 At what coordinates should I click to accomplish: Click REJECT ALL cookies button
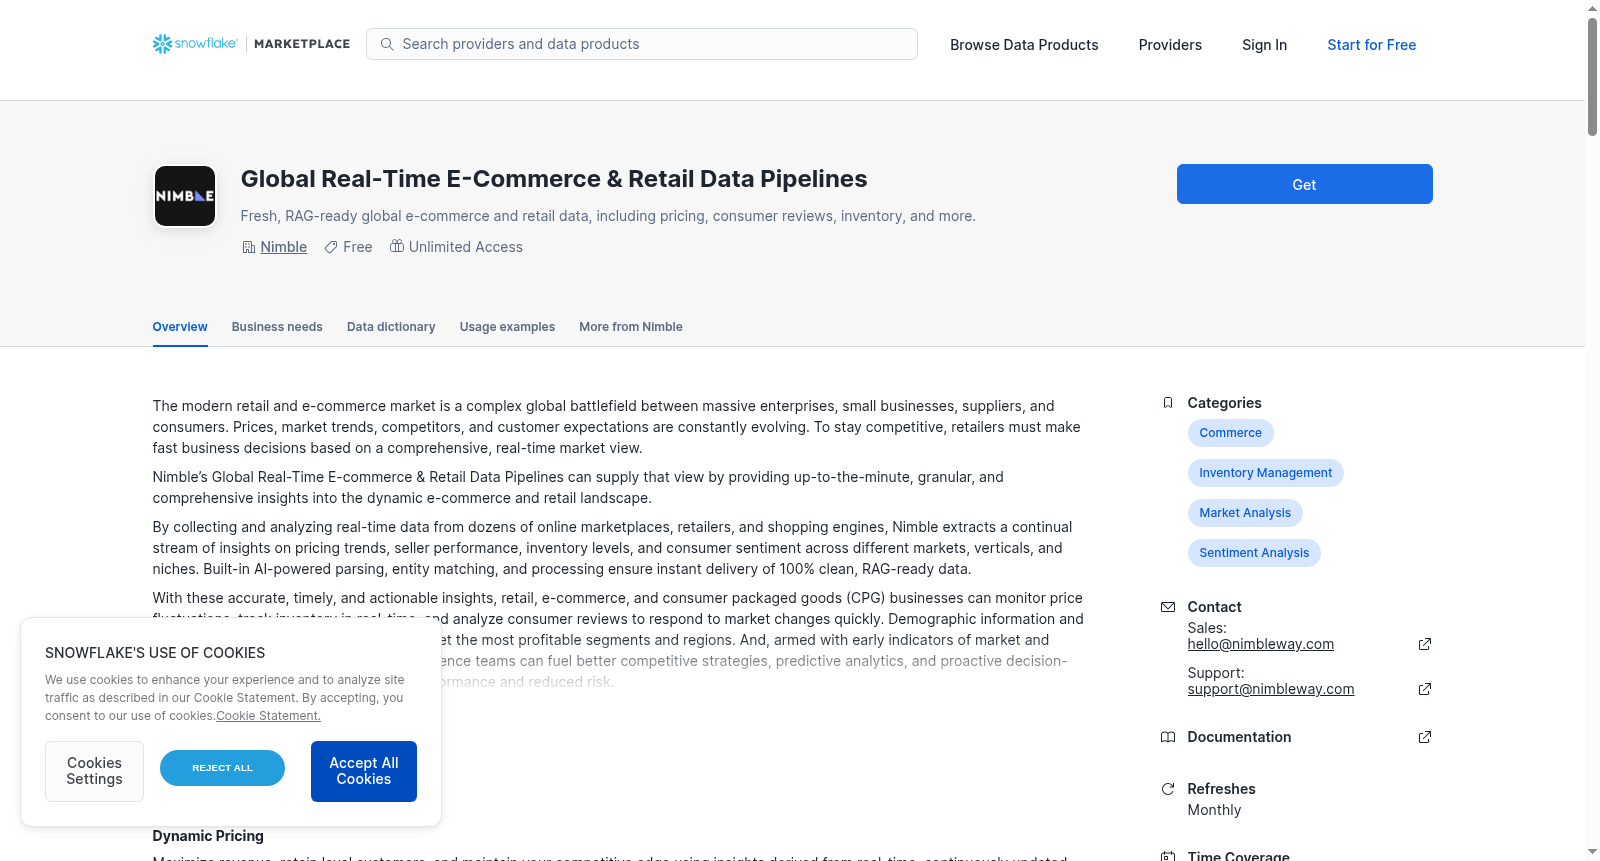(x=222, y=768)
